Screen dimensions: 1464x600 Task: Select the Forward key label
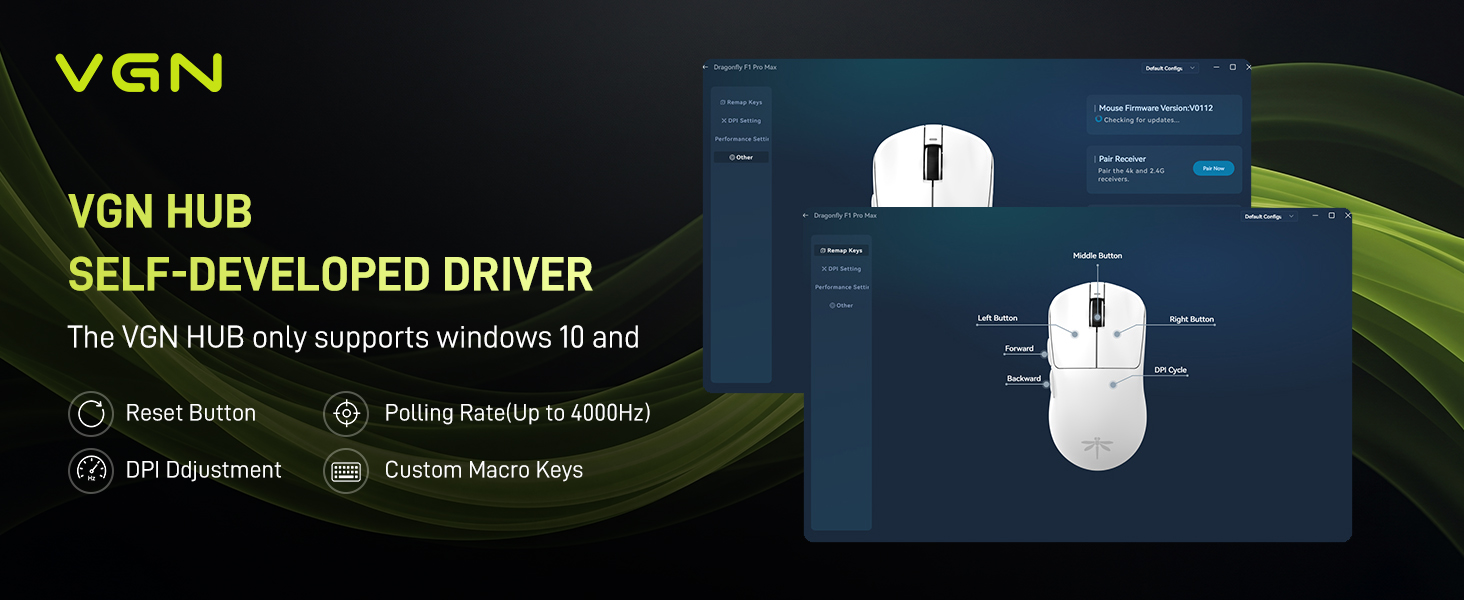pyautogui.click(x=1019, y=349)
